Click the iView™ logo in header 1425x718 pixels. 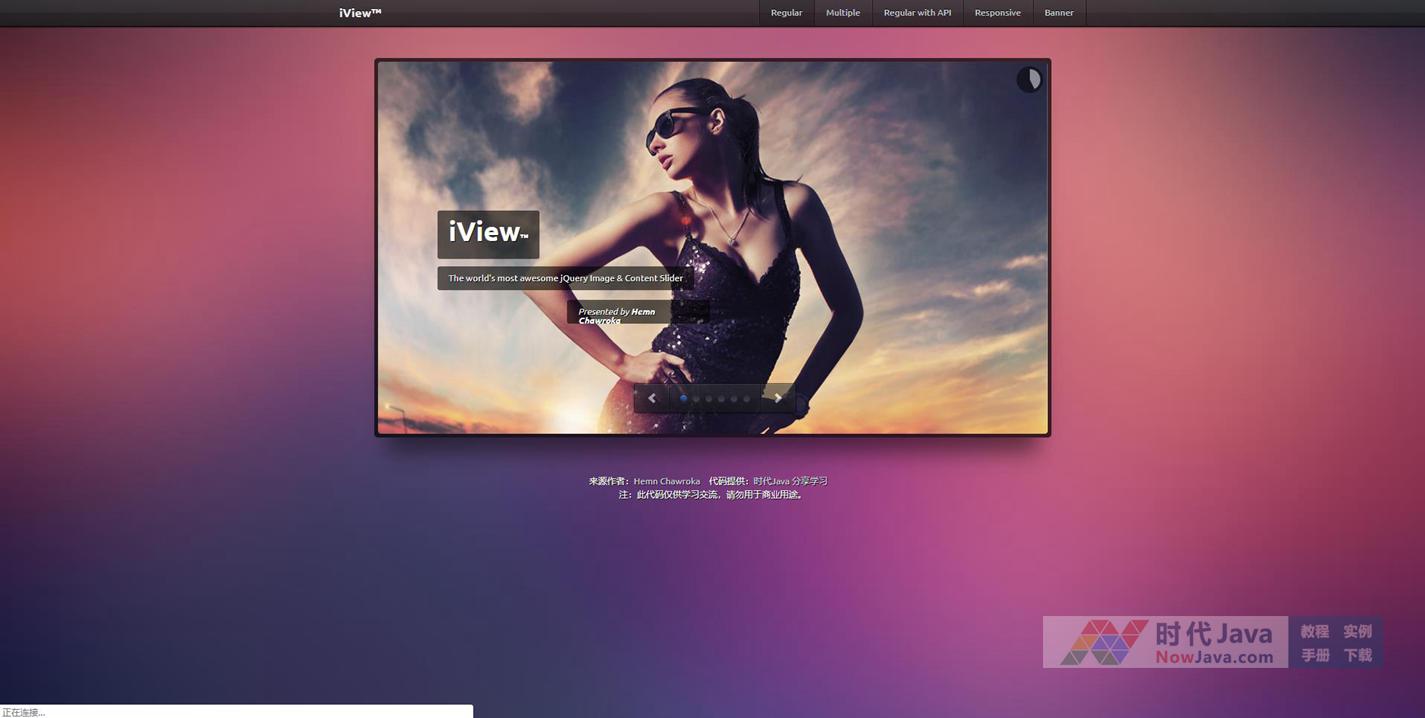click(360, 13)
